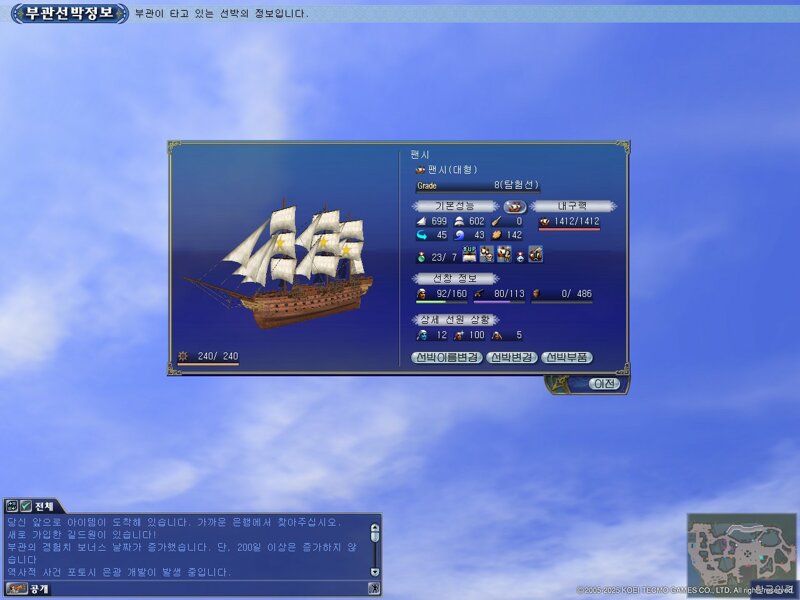800x600 pixels.
Task: Click the crew icon beside value 5
Action: click(x=496, y=335)
